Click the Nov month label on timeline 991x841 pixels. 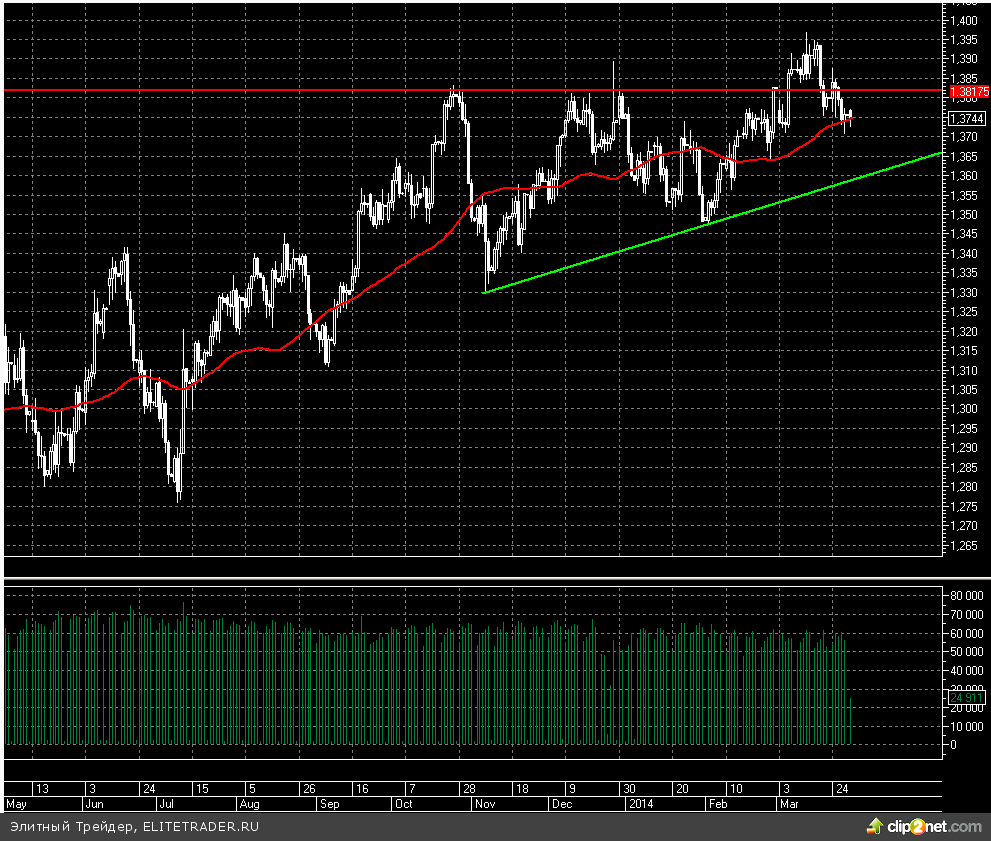tap(485, 803)
